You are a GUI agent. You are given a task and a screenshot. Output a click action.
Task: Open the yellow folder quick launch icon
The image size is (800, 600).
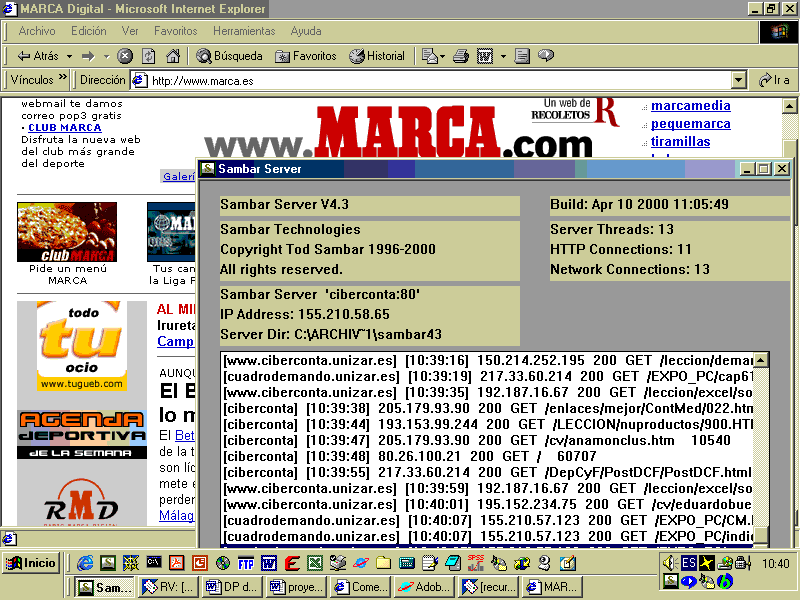pos(384,563)
